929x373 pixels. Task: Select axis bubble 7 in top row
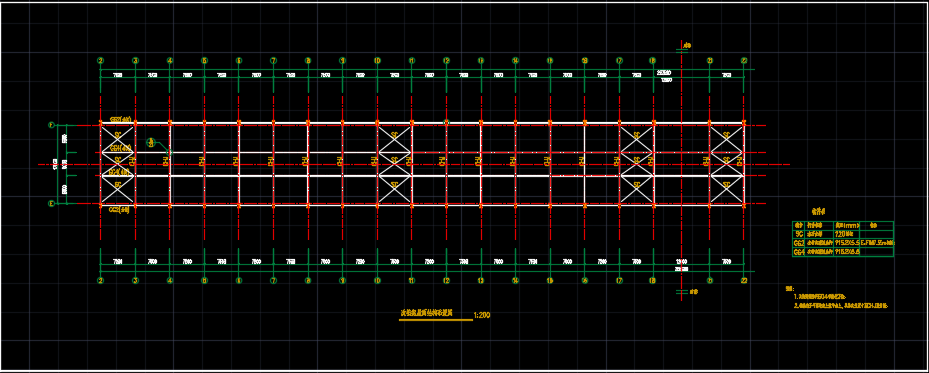(x=273, y=60)
